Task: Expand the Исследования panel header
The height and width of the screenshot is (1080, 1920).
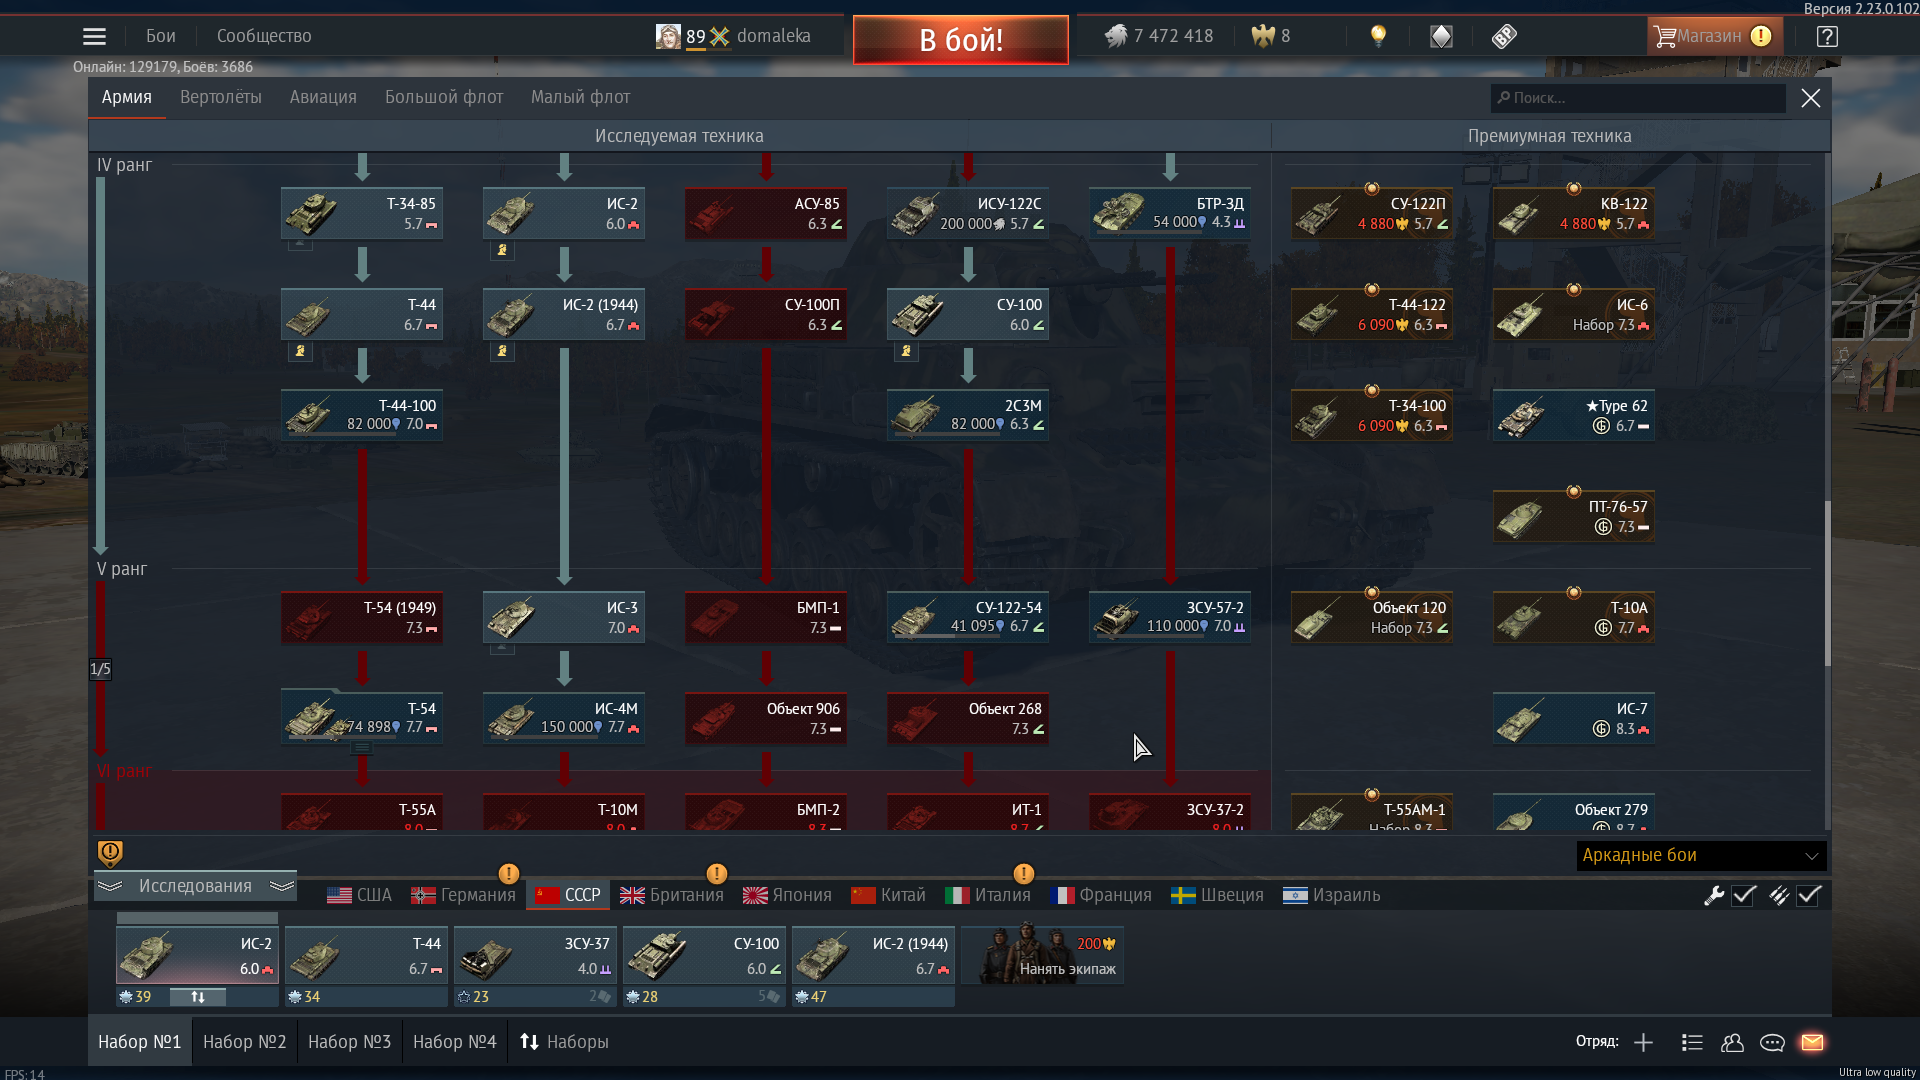Action: [x=195, y=886]
